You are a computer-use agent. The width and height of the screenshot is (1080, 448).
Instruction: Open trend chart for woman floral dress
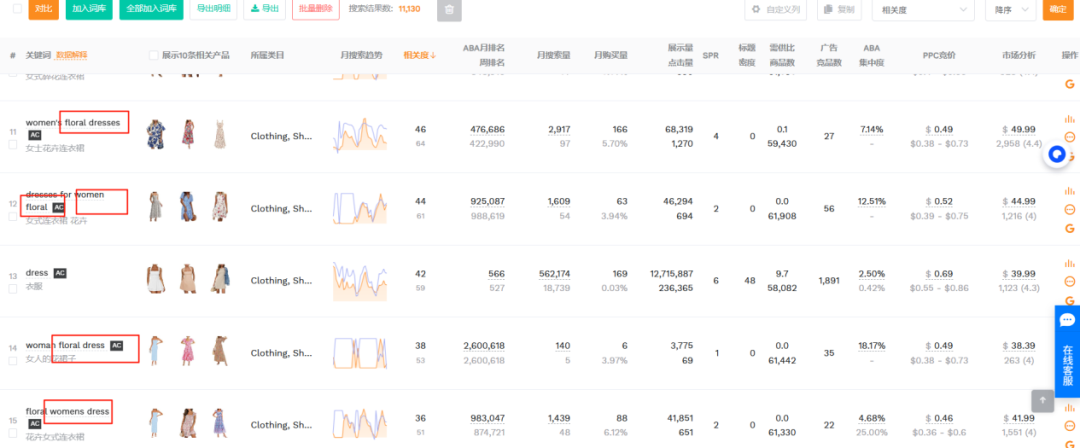(x=360, y=353)
